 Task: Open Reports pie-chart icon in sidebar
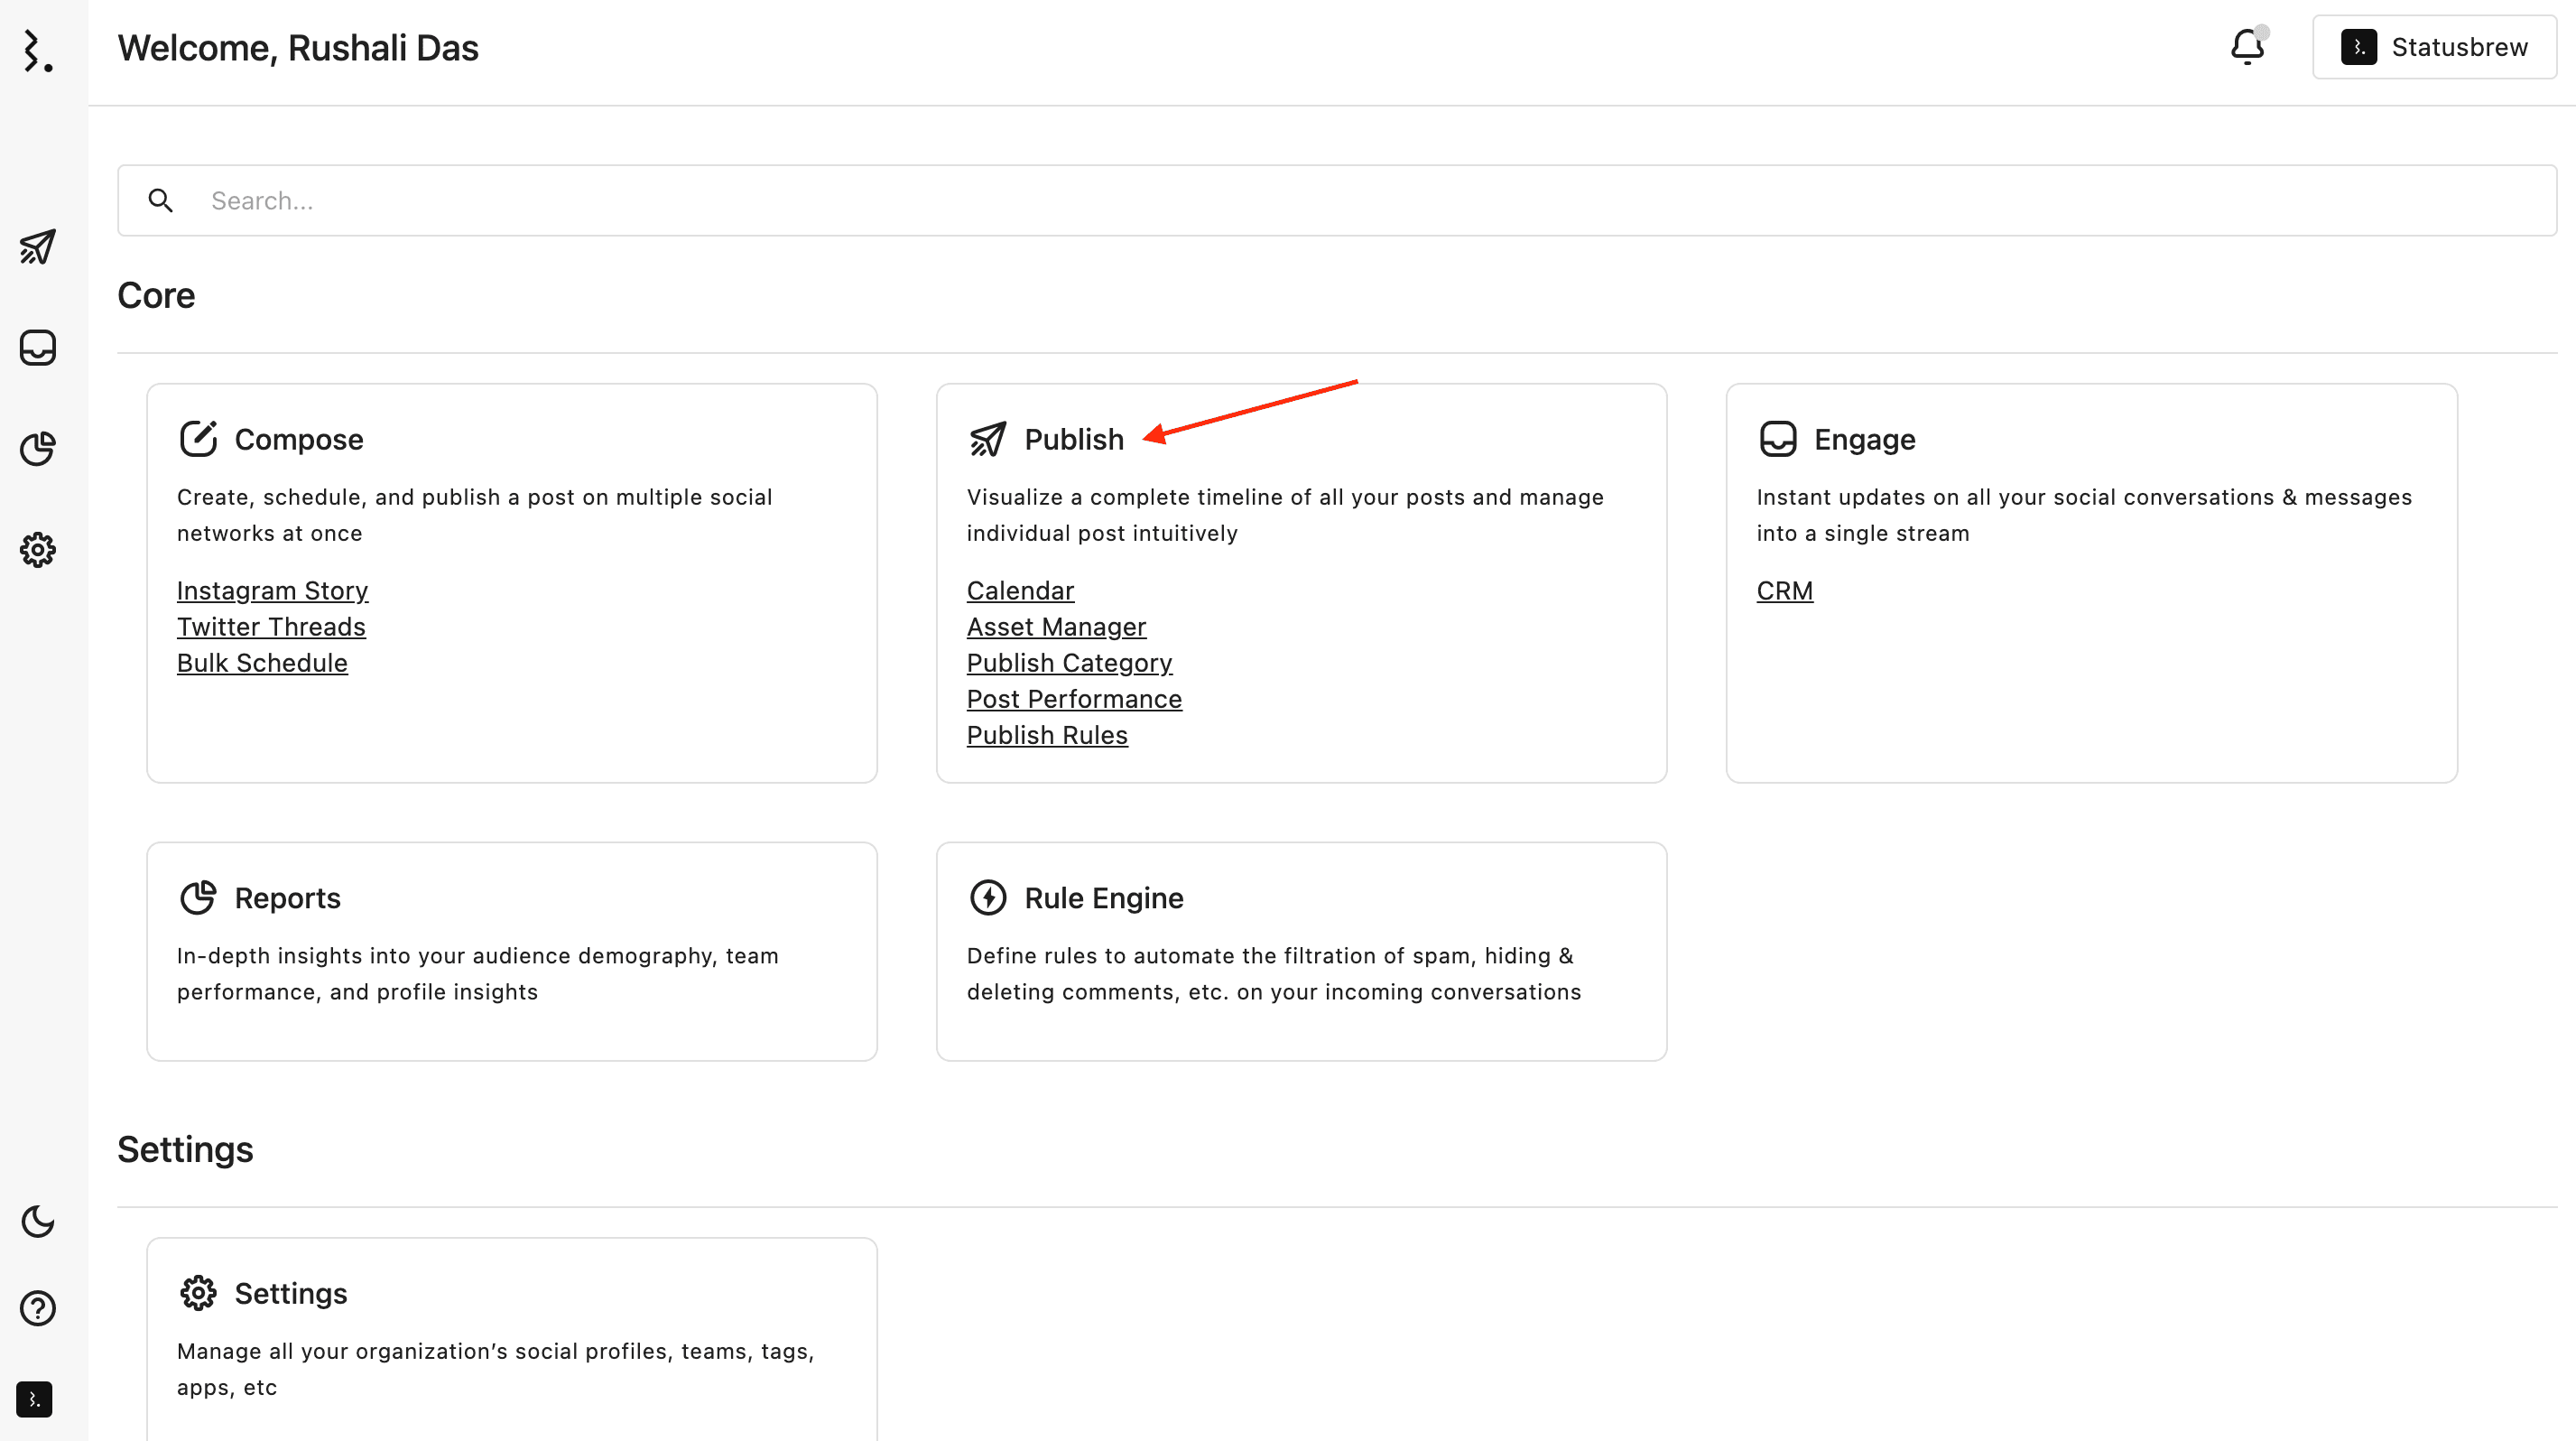pos(38,448)
